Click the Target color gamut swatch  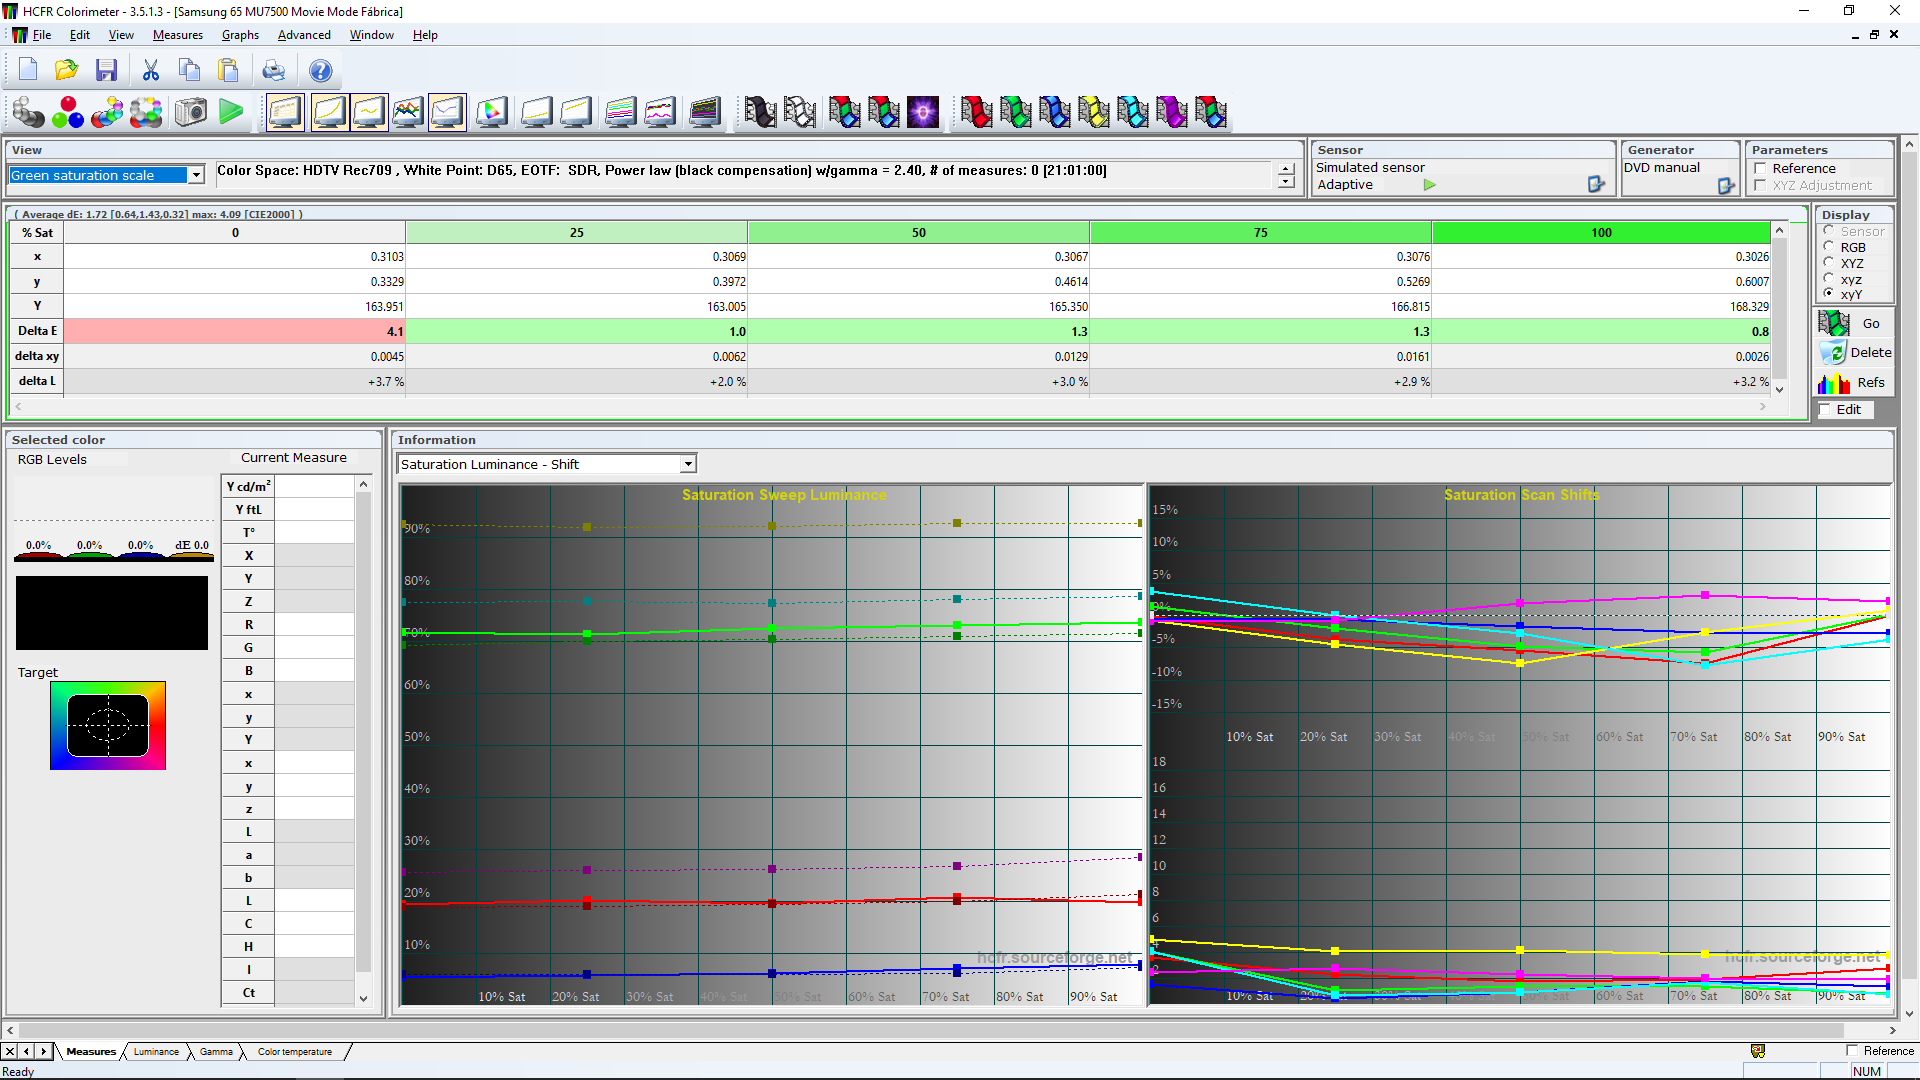coord(108,725)
